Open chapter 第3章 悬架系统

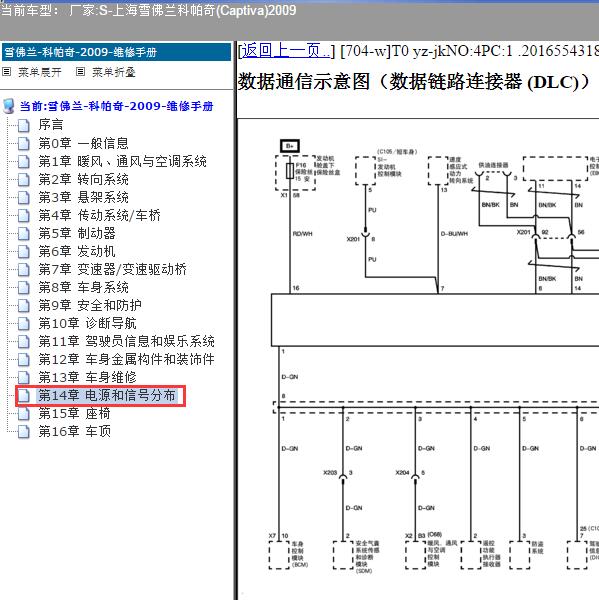pos(83,197)
